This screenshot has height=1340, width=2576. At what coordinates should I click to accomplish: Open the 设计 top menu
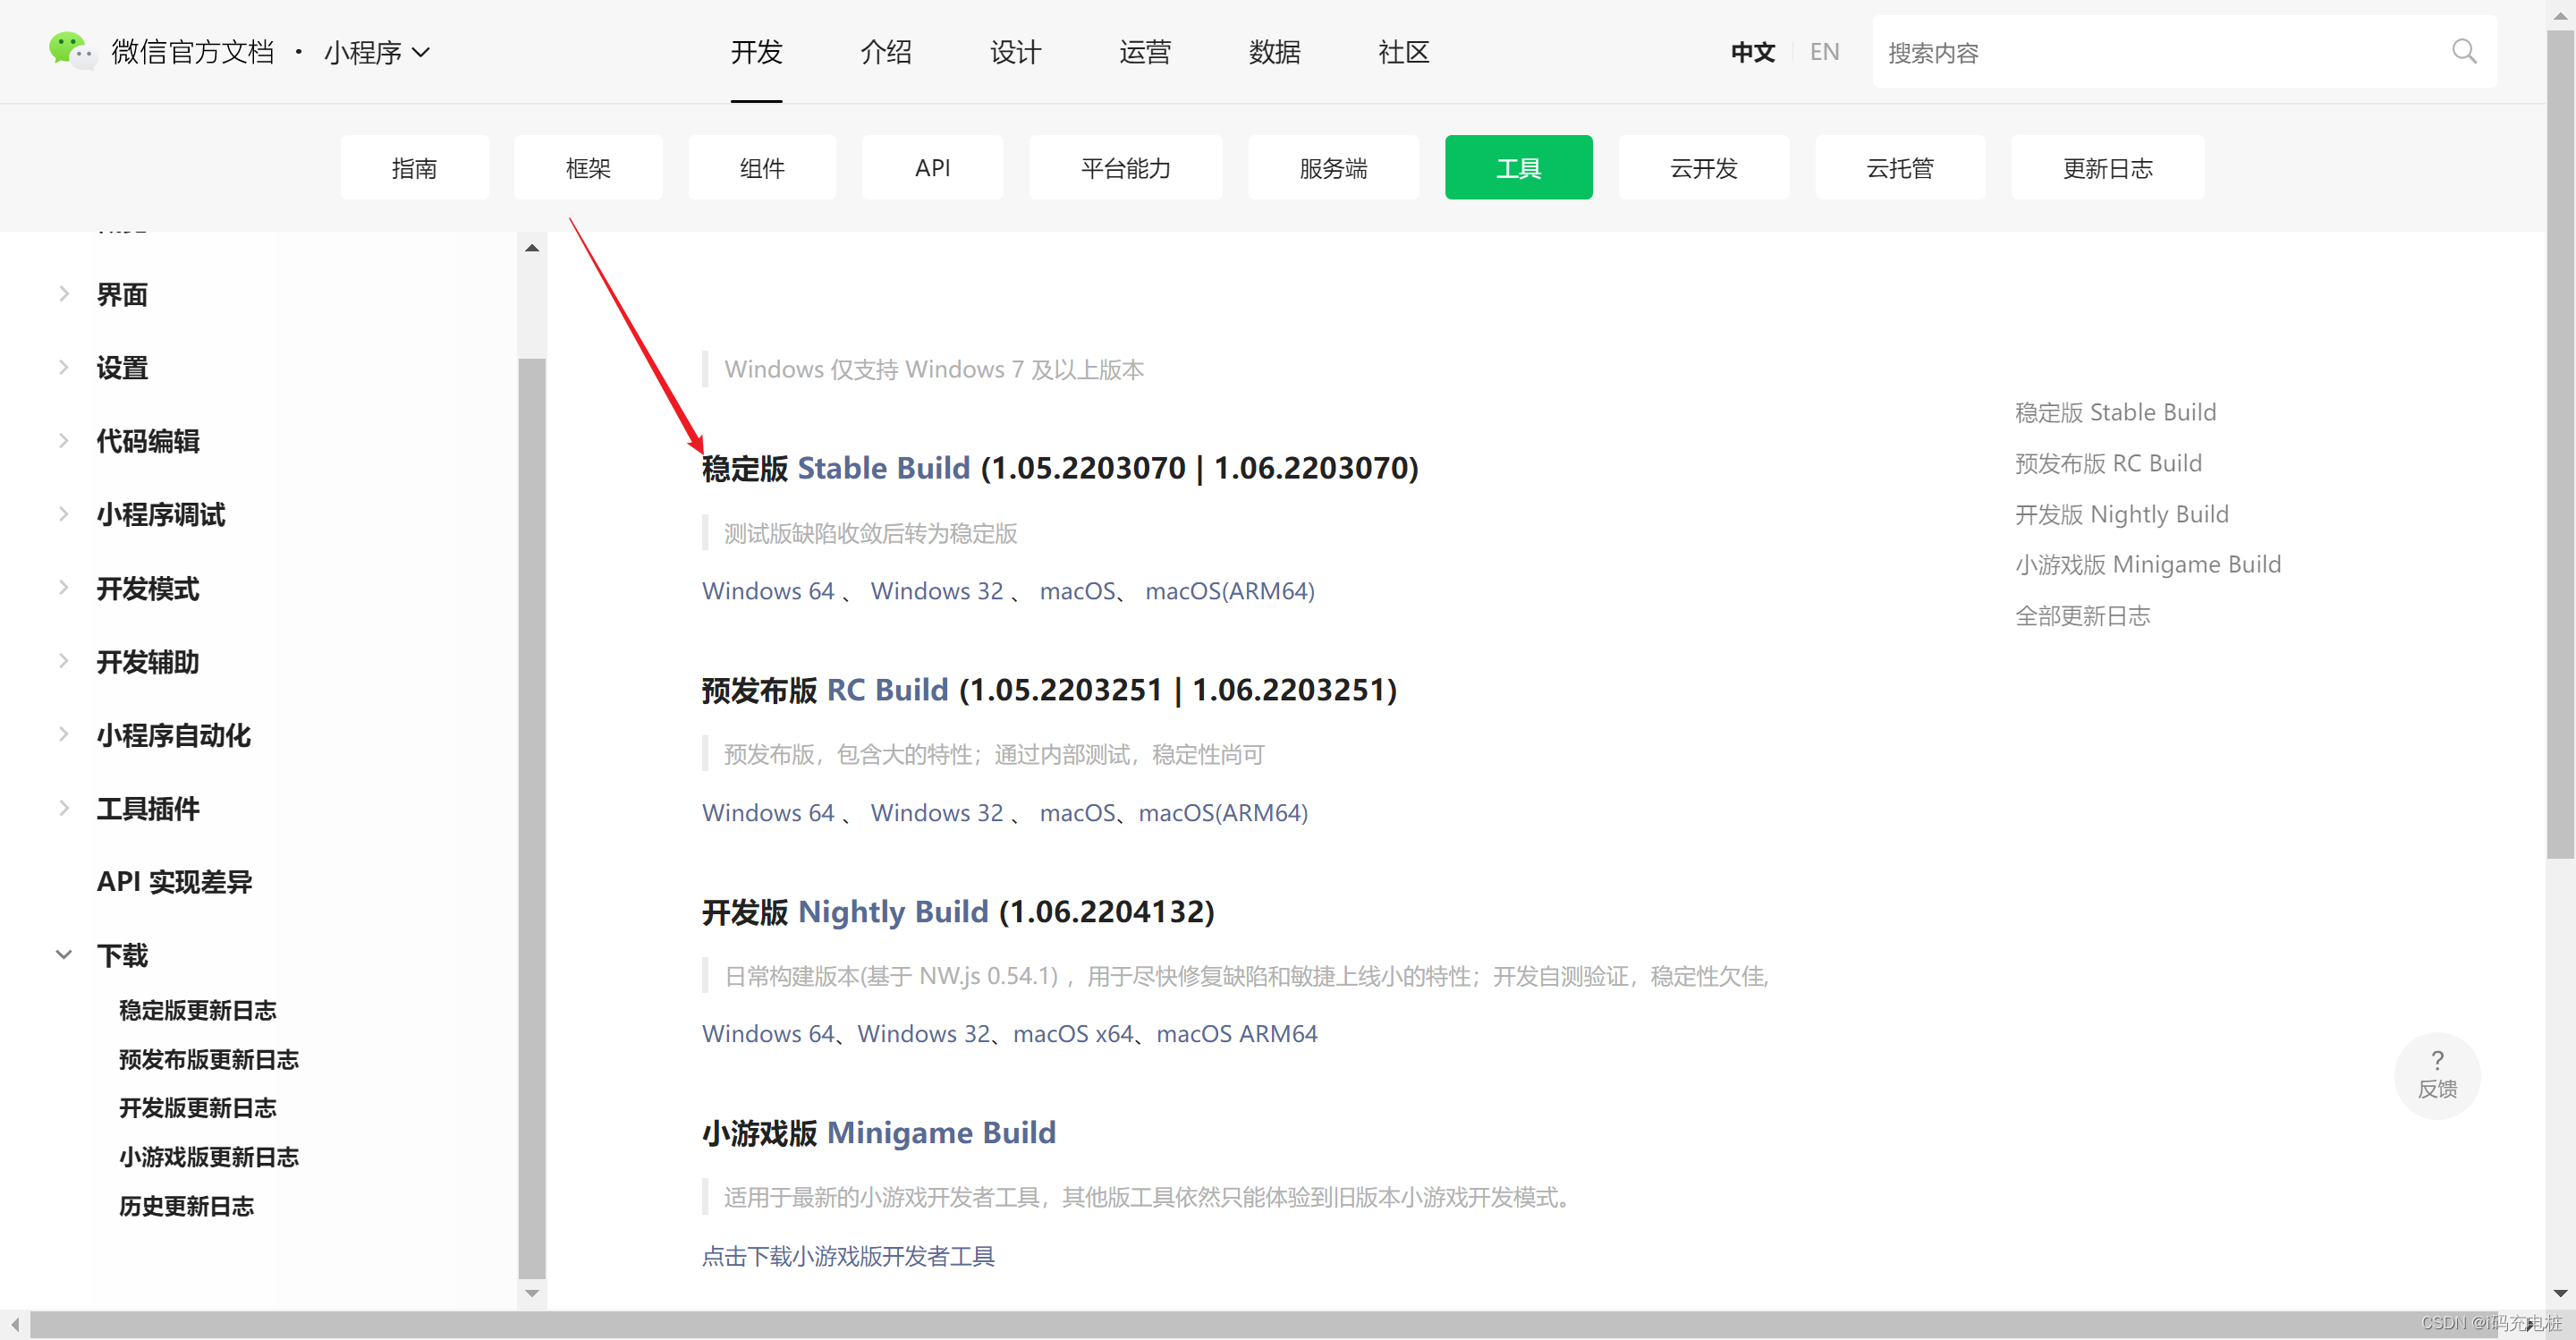(1015, 52)
